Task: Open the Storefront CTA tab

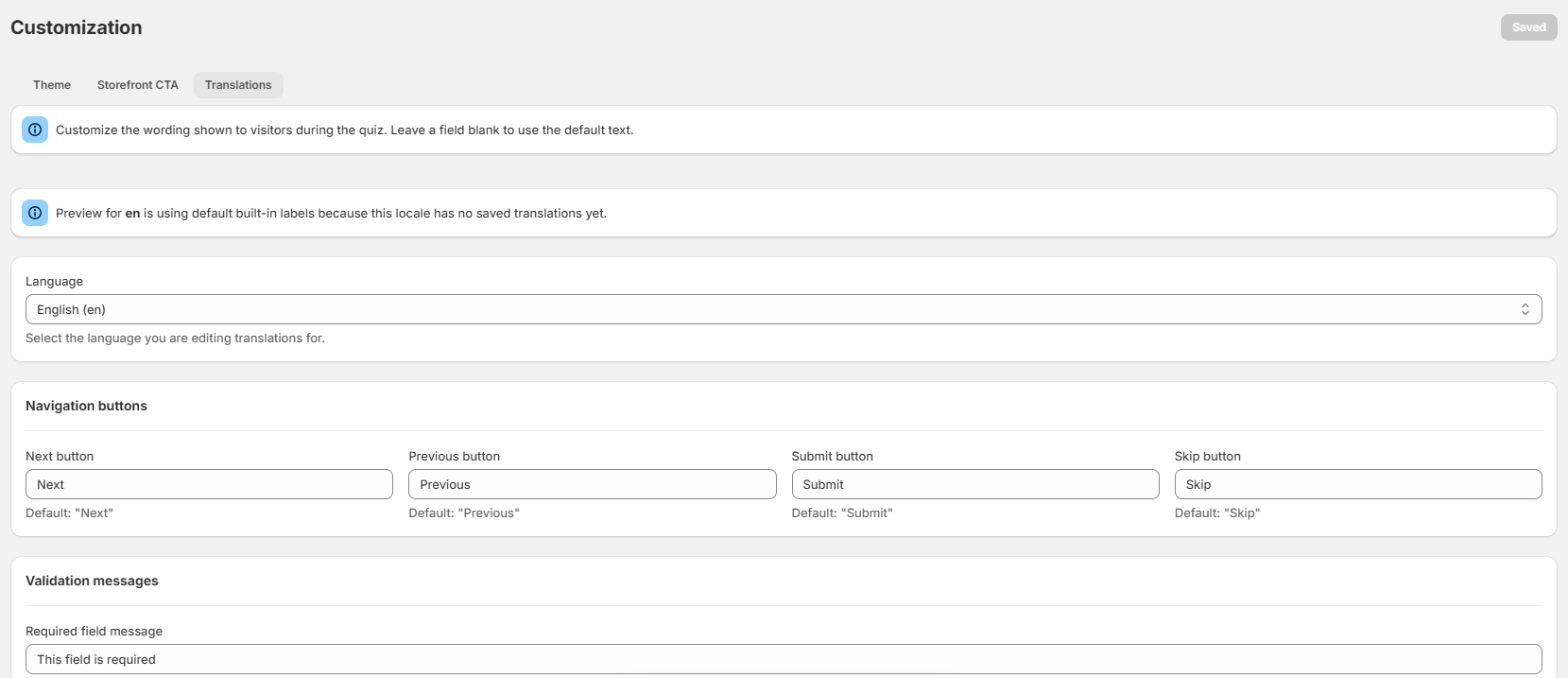Action: [138, 85]
